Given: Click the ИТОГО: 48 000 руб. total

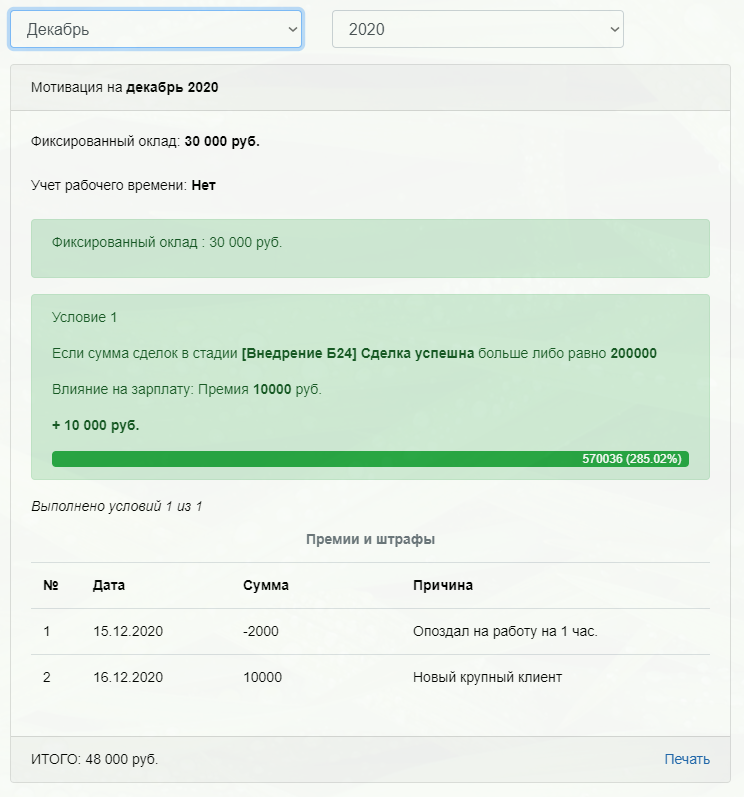Looking at the screenshot, I should pos(95,759).
